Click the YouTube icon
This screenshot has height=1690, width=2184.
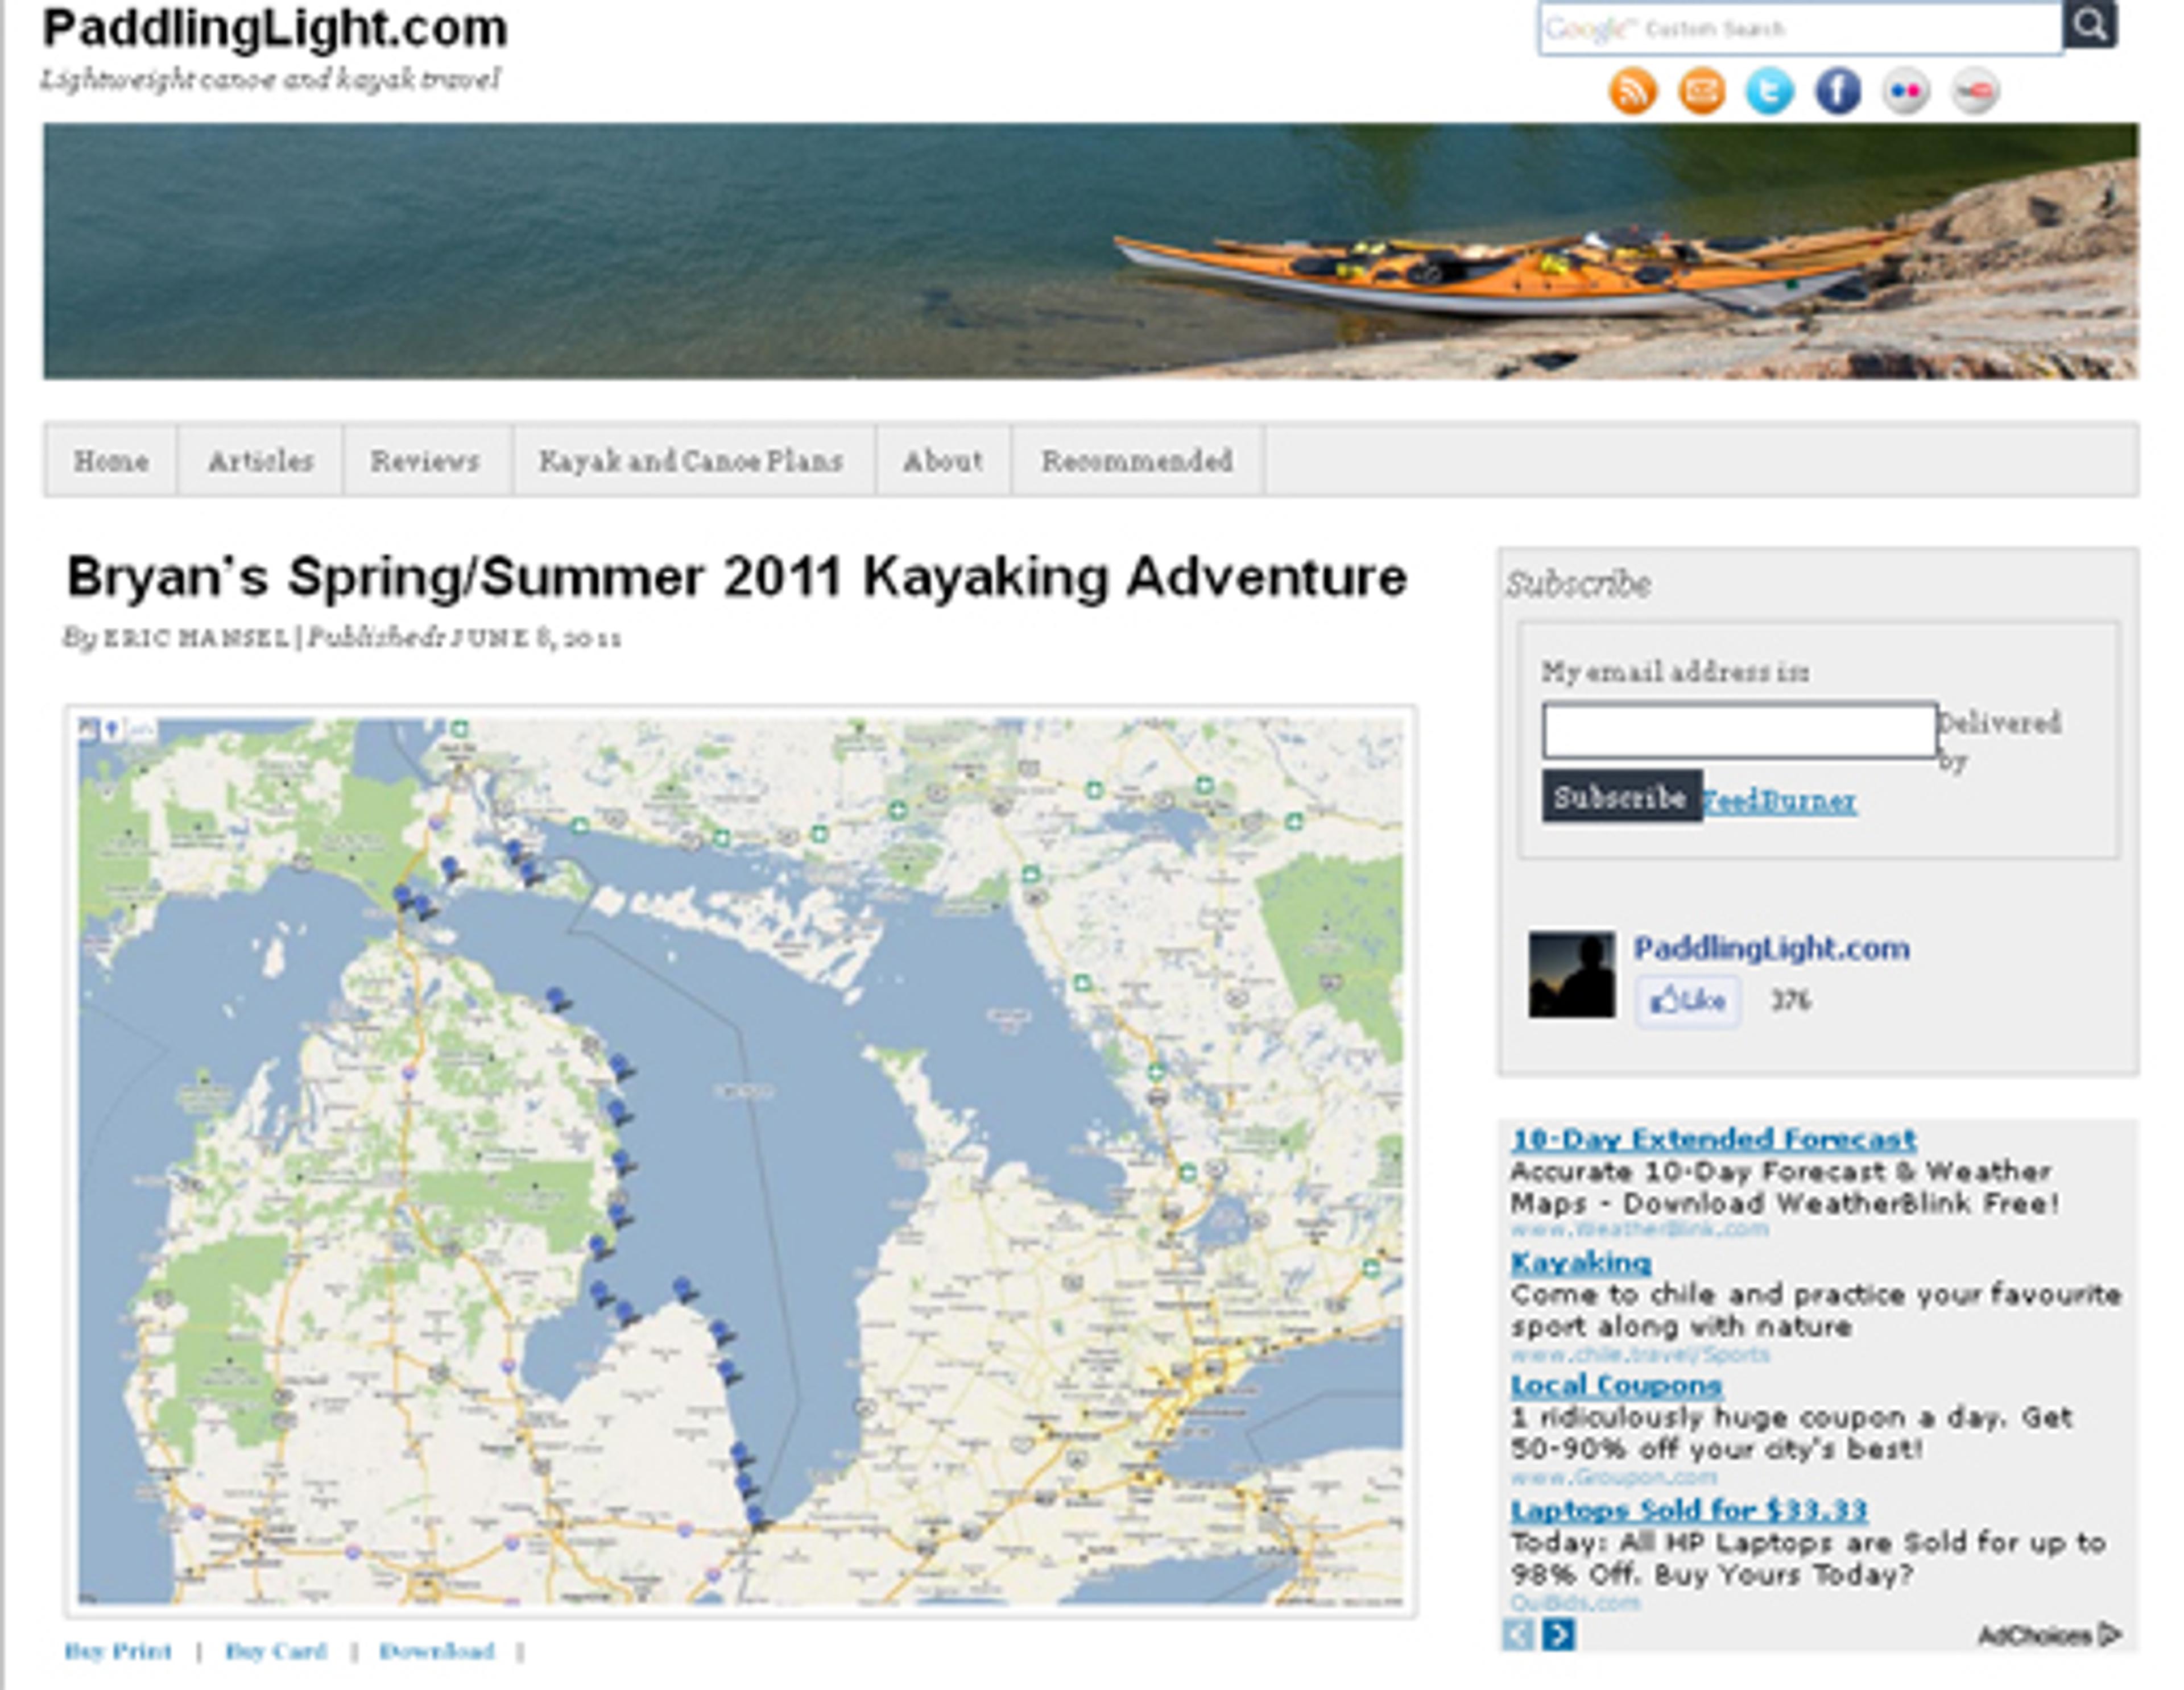pos(1974,92)
